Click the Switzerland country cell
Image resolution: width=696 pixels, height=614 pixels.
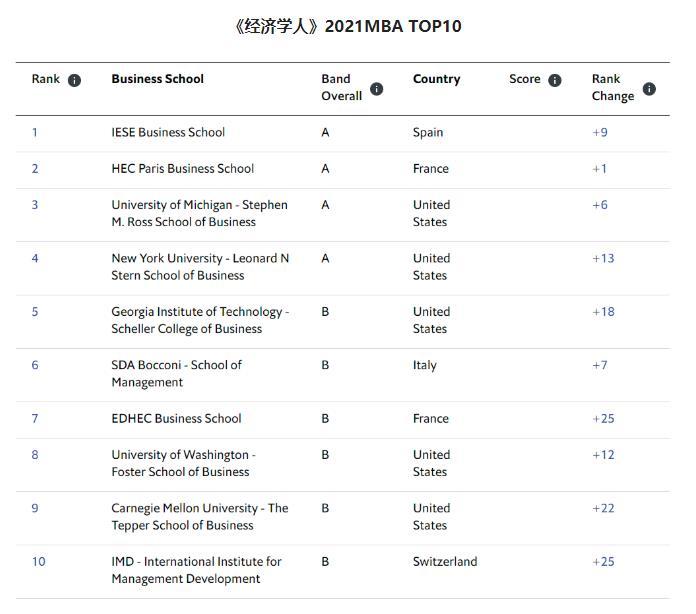(x=445, y=562)
